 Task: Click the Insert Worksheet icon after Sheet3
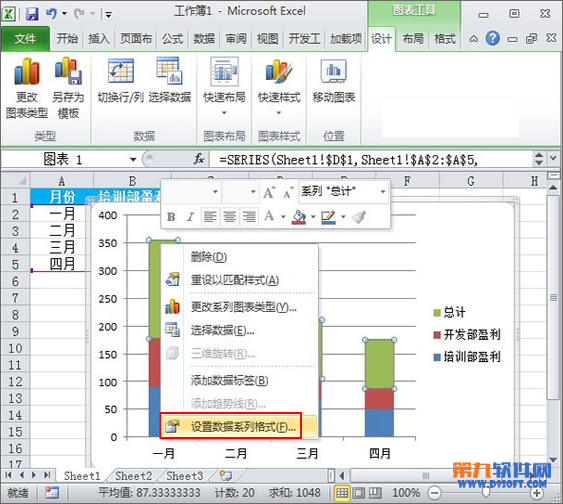pyautogui.click(x=225, y=476)
